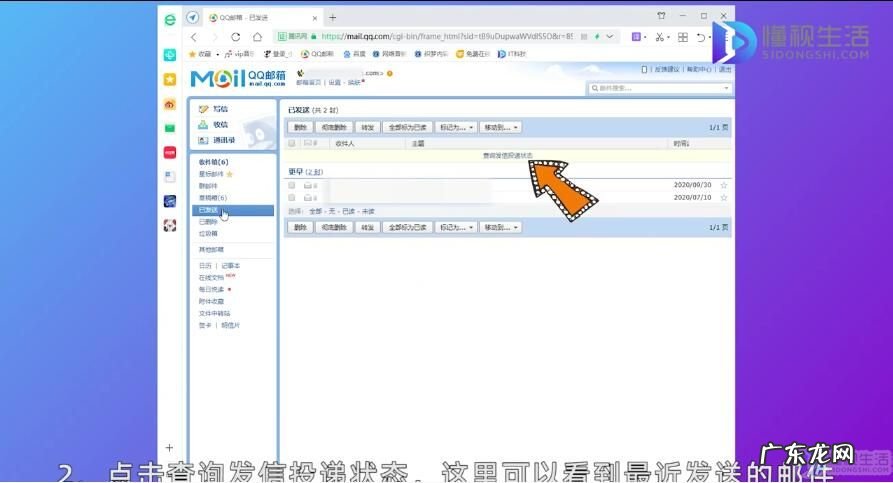This screenshot has height=483, width=893.
Task: Open the red-and-white pattern sidebar icon
Action: [170, 226]
